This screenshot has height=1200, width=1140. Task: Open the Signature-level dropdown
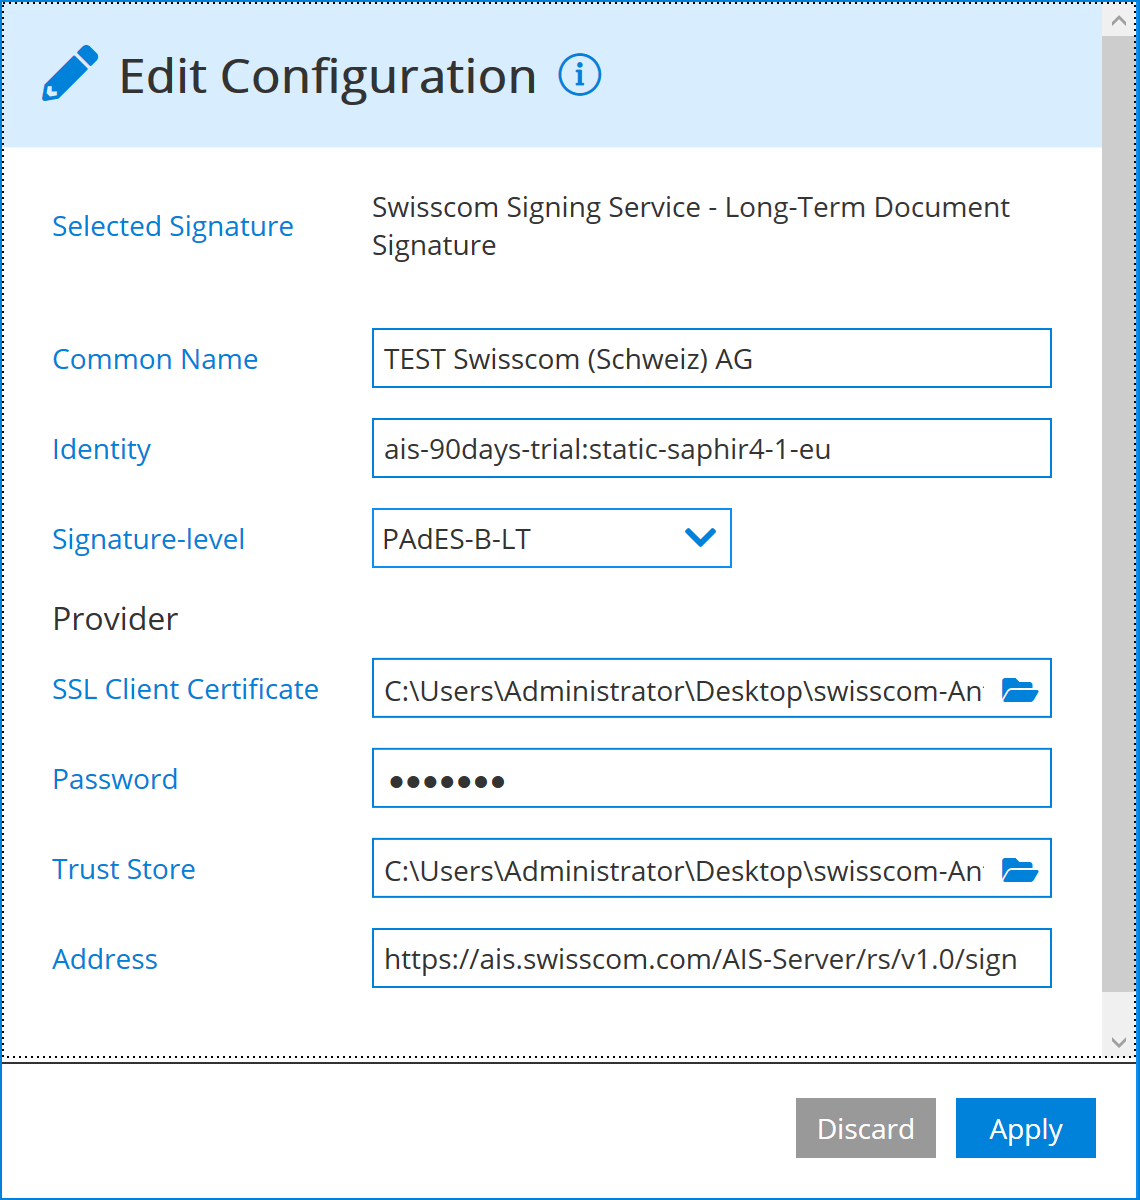pyautogui.click(x=552, y=538)
